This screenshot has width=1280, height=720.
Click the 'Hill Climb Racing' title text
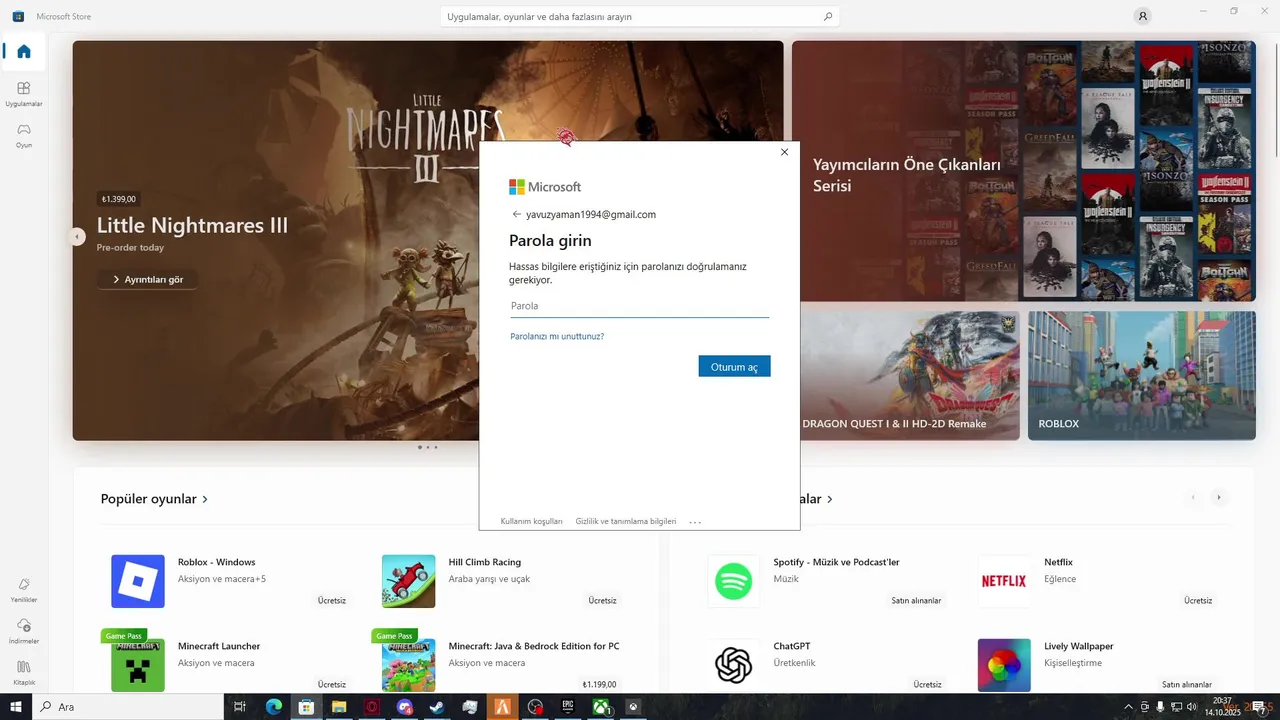485,562
